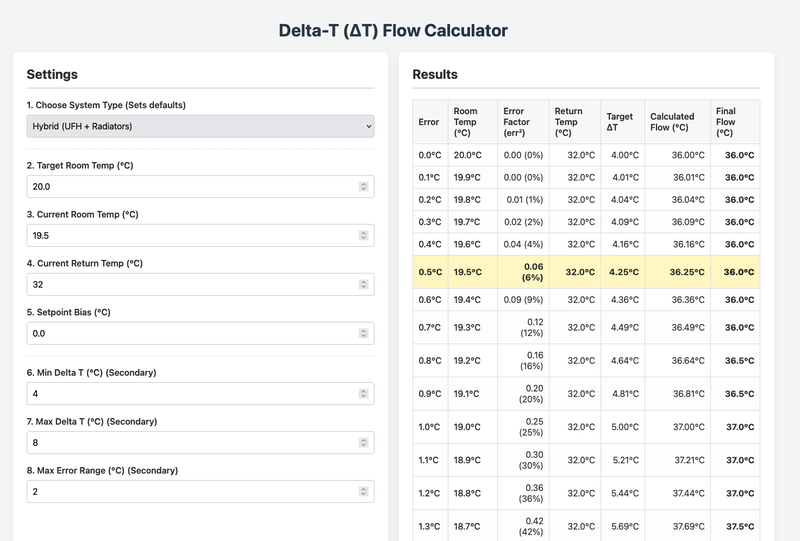Viewport: 800px width, 541px height.
Task: Open the System Type dropdown
Action: point(200,126)
